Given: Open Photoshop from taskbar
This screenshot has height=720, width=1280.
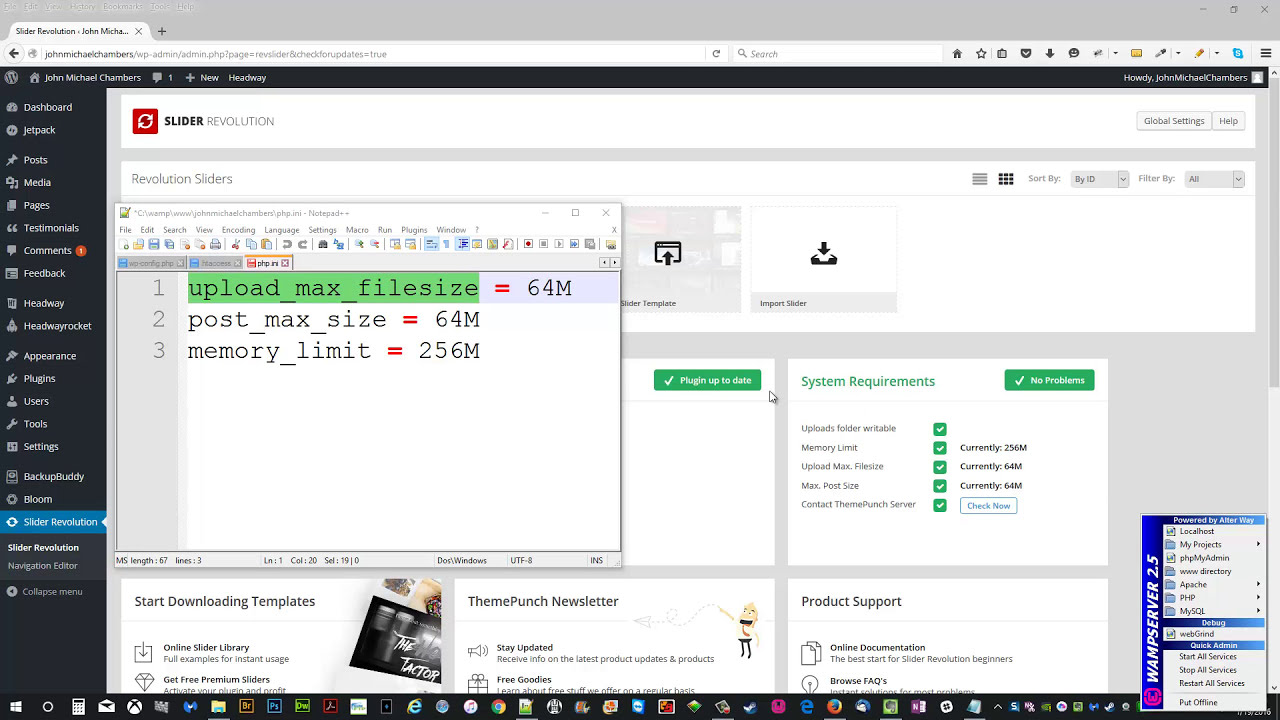Looking at the screenshot, I should coord(274,707).
